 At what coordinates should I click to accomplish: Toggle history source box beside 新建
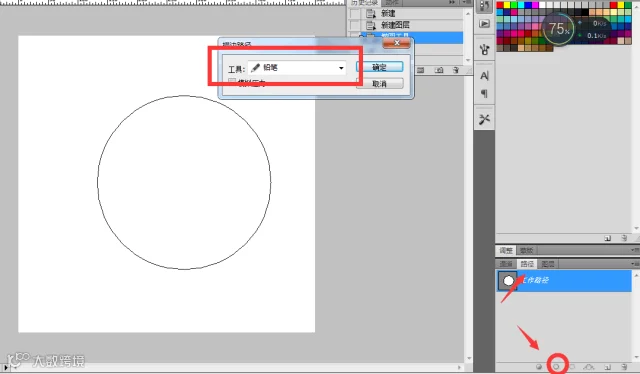[355, 14]
